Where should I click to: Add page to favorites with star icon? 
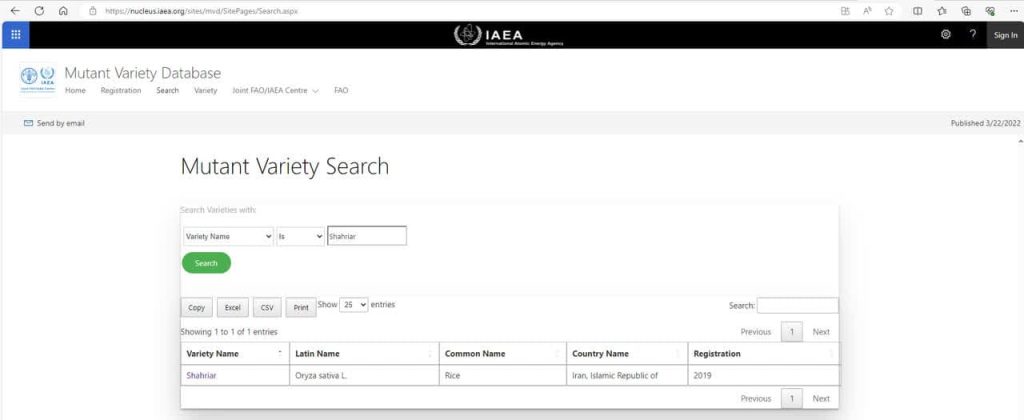888,11
